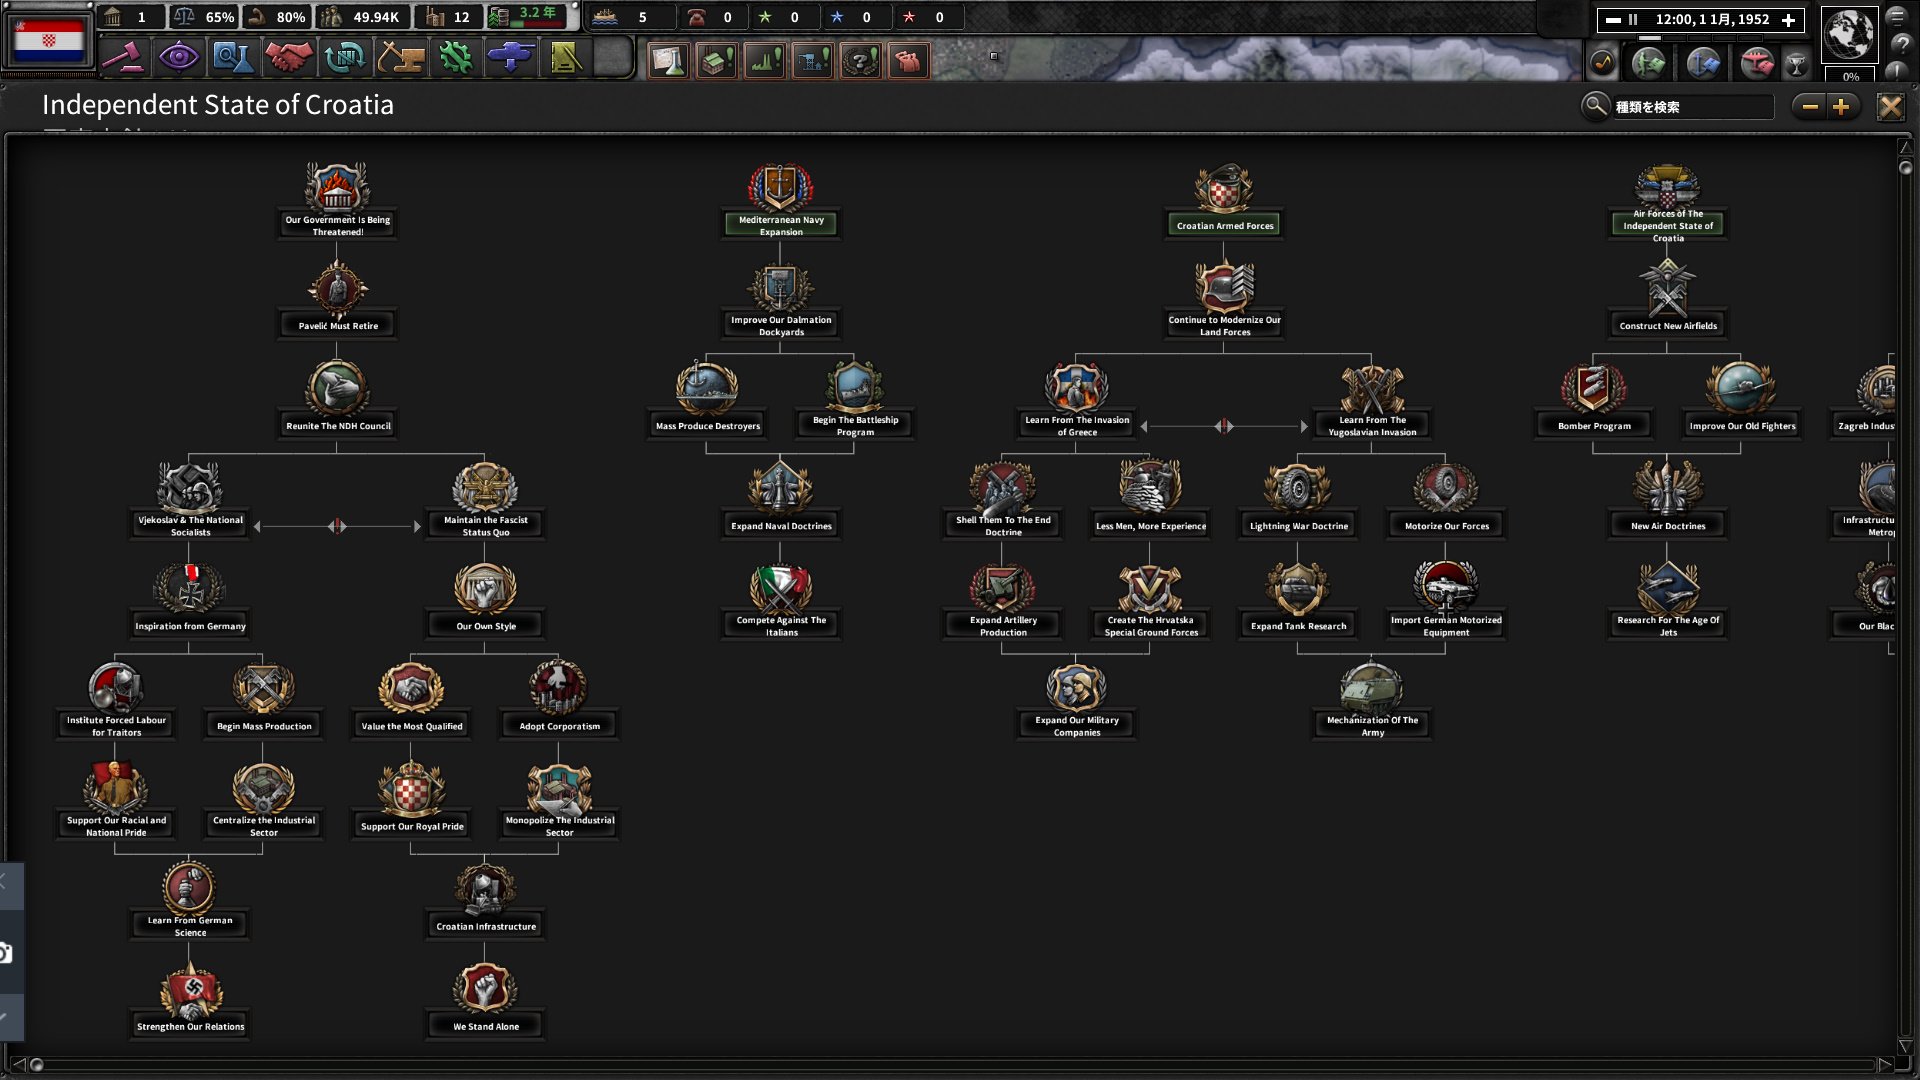Open the production gear and wrench icon

[x=455, y=58]
